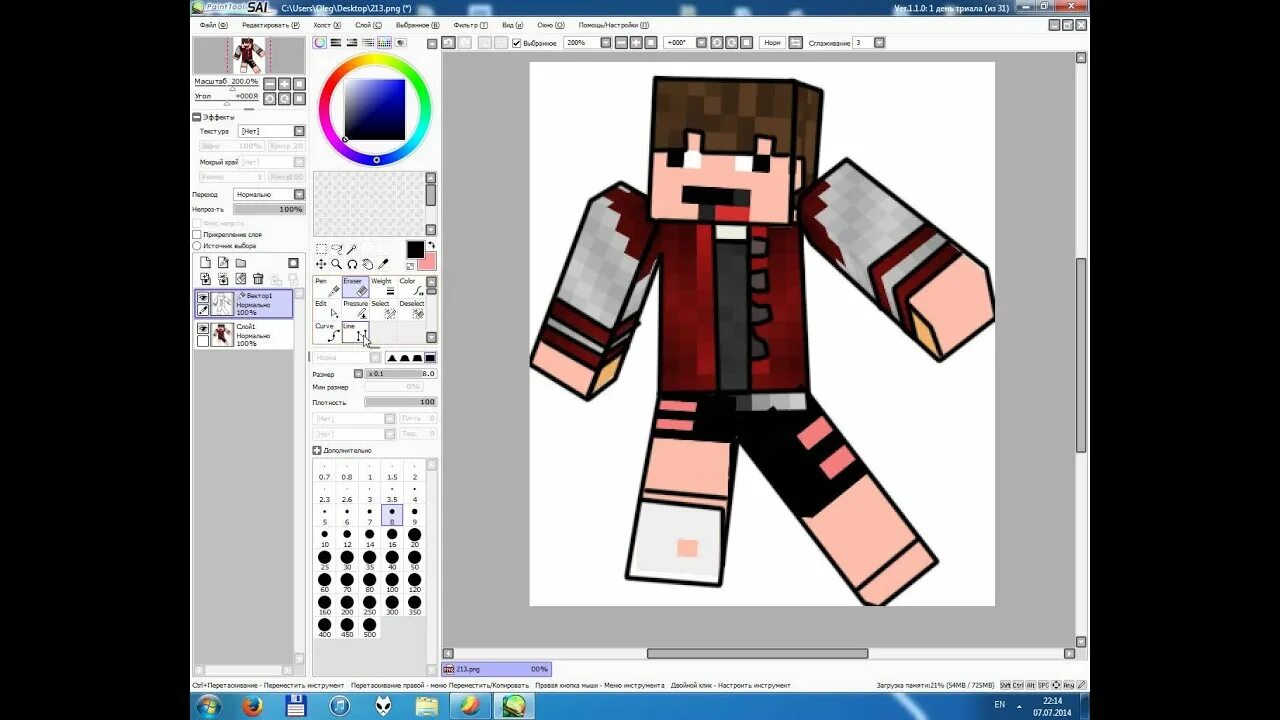Choose the vector Select tool
The width and height of the screenshot is (1280, 720).
point(383,310)
